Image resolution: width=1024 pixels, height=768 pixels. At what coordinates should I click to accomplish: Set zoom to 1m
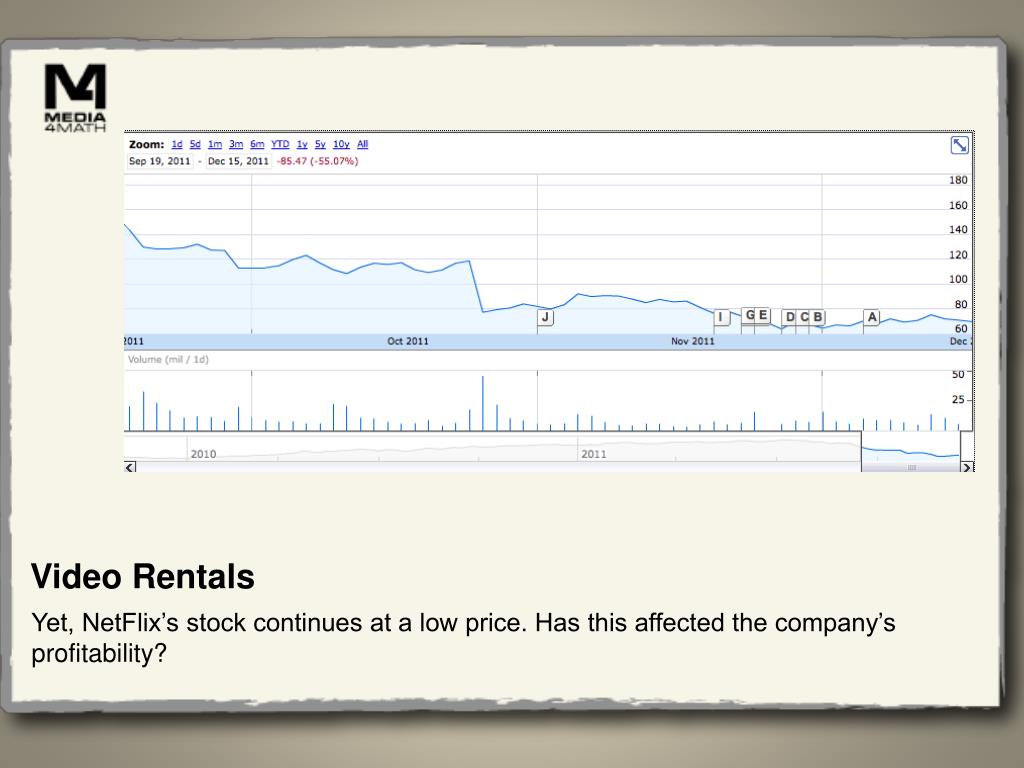click(215, 144)
